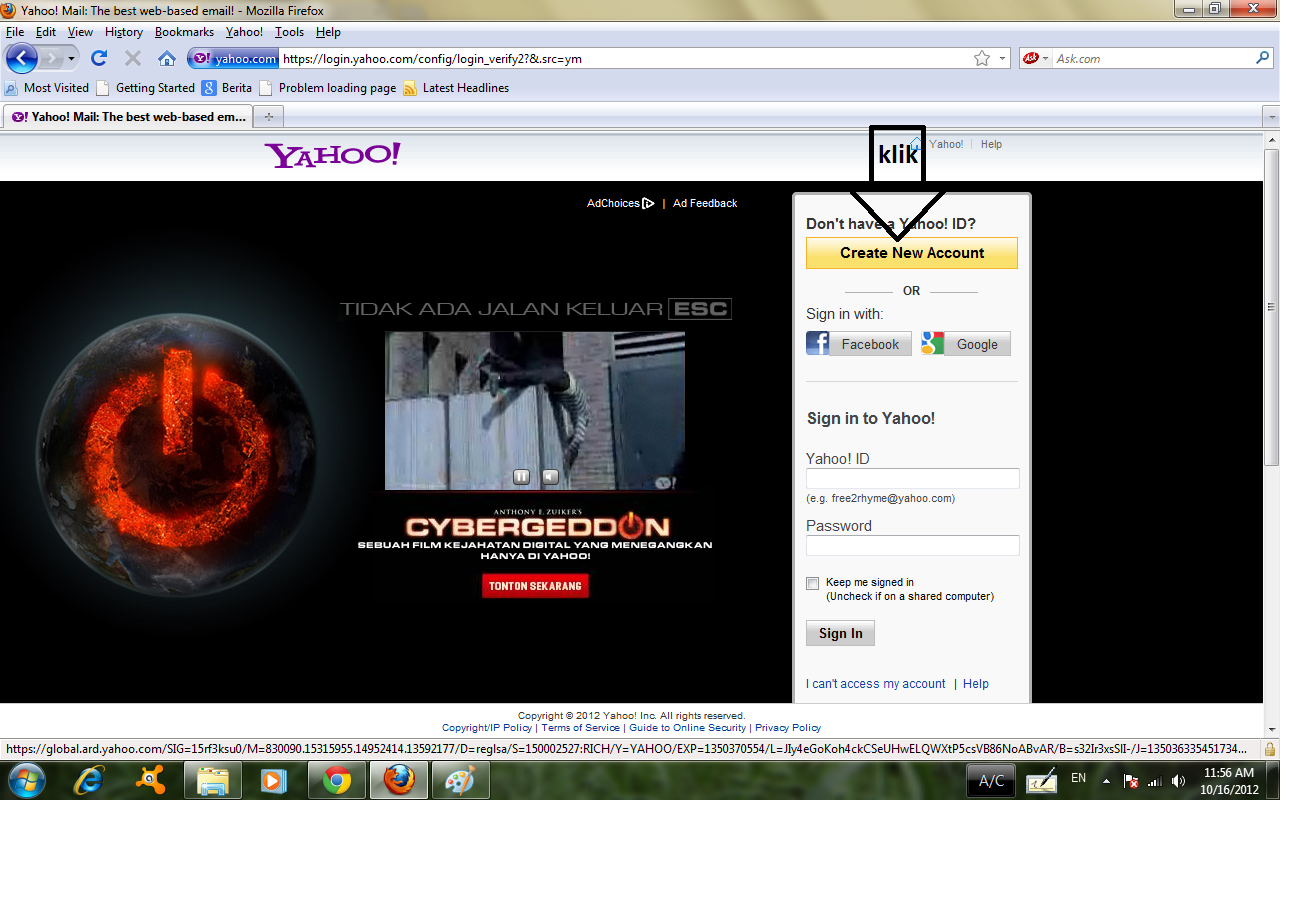
Task: Click the Firefox Back arrow button
Action: point(21,57)
